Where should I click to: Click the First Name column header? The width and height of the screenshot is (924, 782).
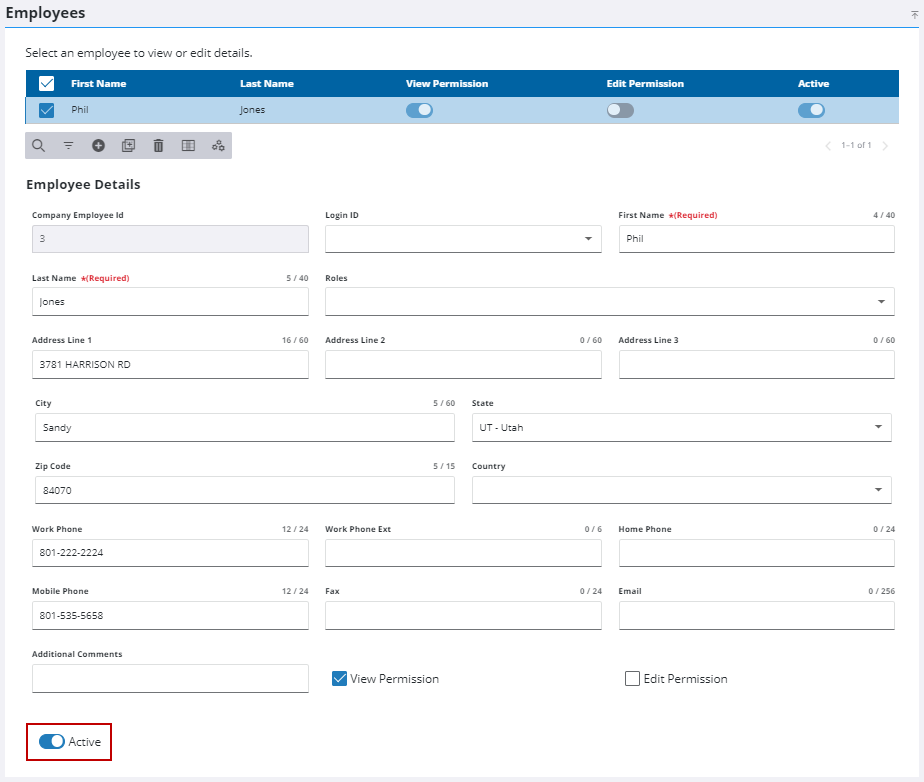click(x=99, y=84)
